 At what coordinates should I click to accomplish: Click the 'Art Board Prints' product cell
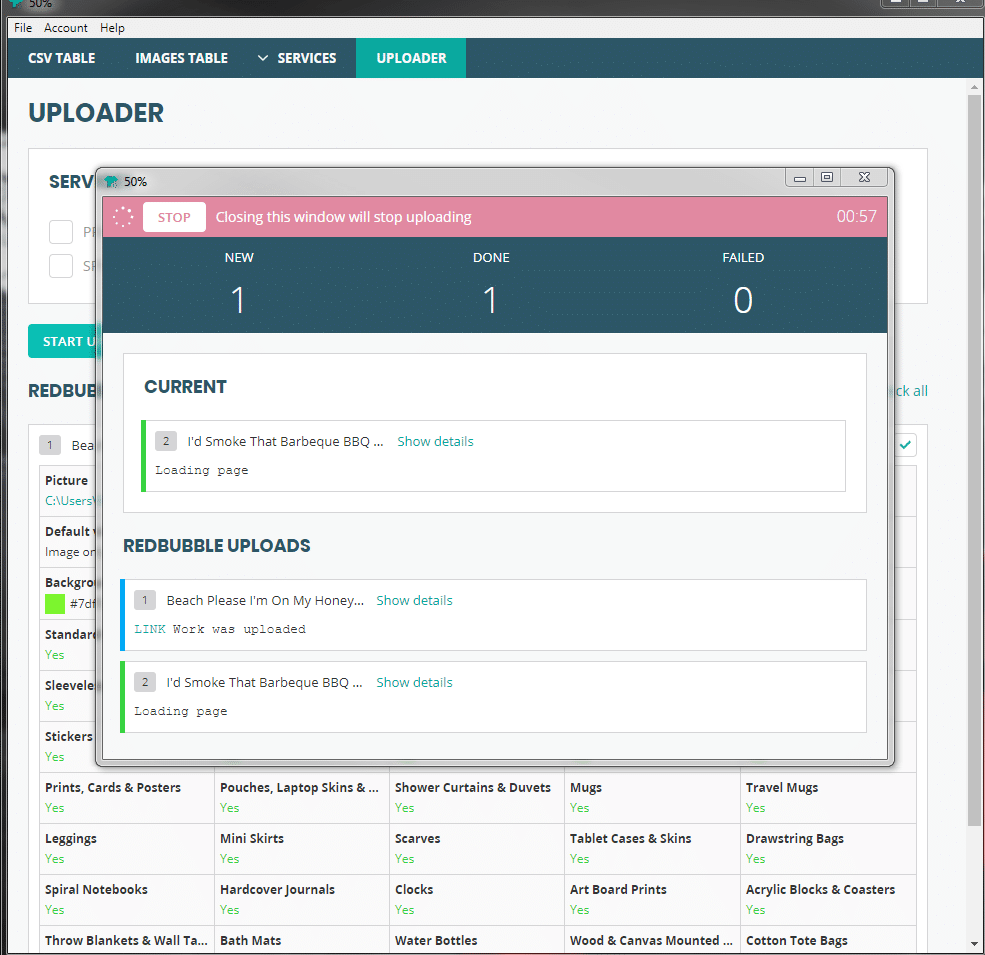click(x=652, y=900)
